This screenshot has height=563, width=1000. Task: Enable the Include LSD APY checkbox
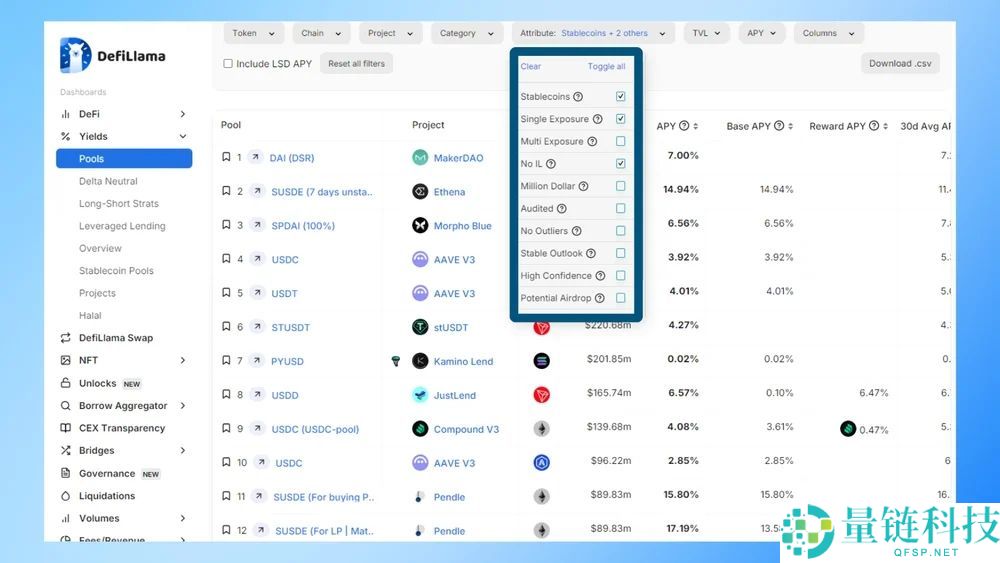click(x=228, y=63)
